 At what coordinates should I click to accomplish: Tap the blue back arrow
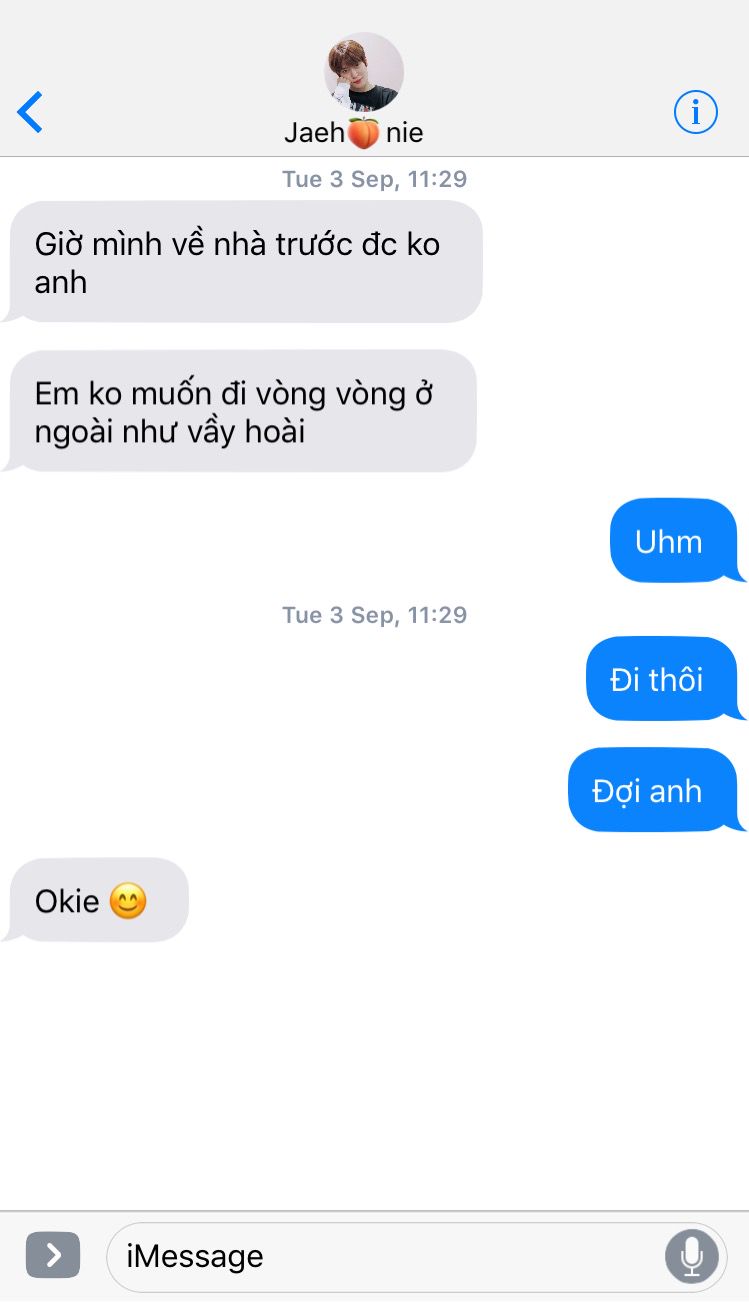pos(30,112)
